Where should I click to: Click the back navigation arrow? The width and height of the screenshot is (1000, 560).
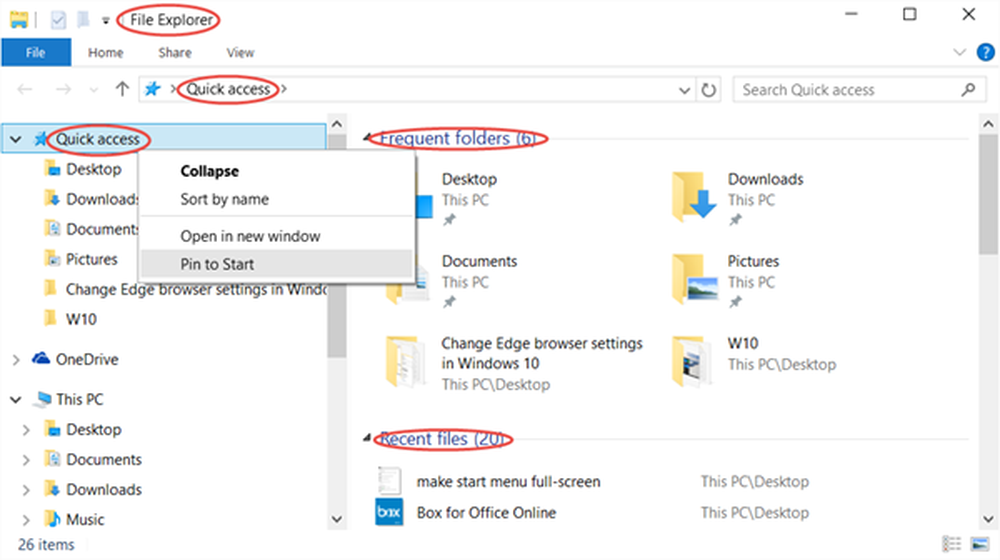tap(25, 89)
